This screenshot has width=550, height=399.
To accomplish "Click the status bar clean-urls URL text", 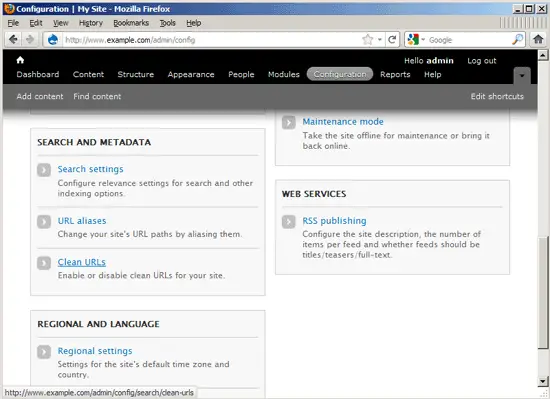I will pos(99,393).
